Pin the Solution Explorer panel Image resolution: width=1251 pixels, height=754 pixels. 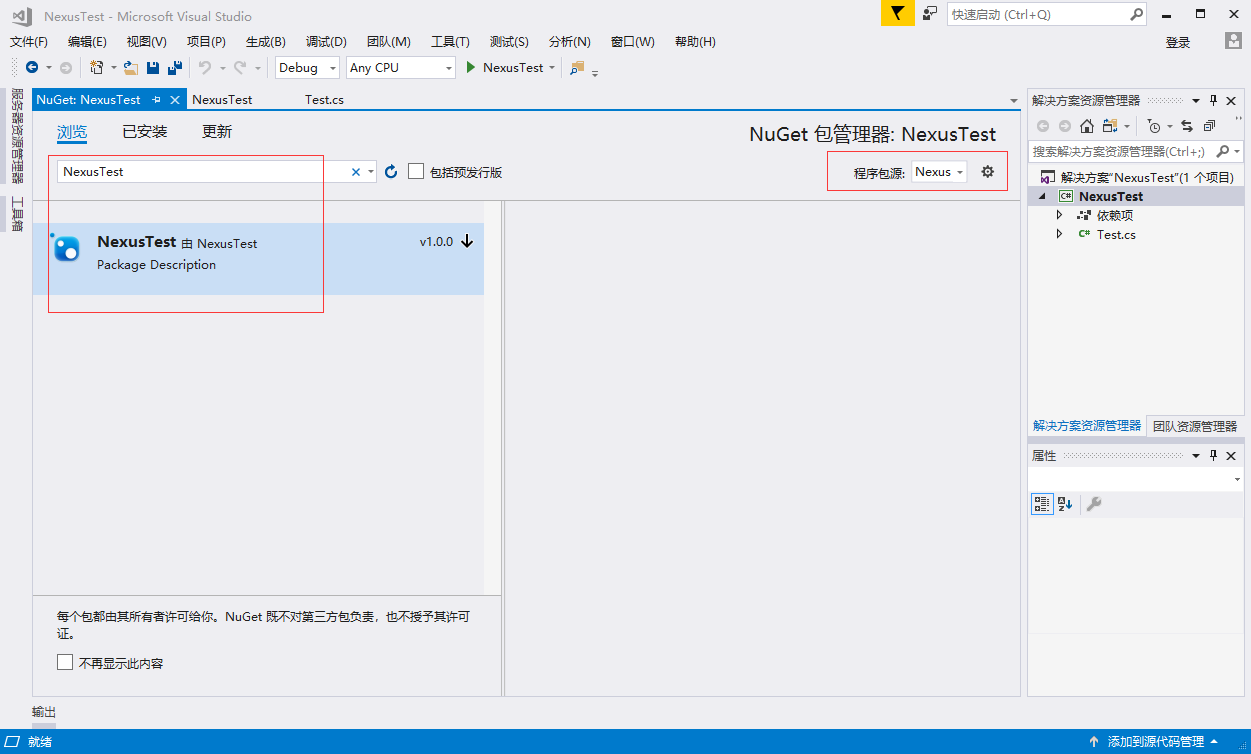1214,101
